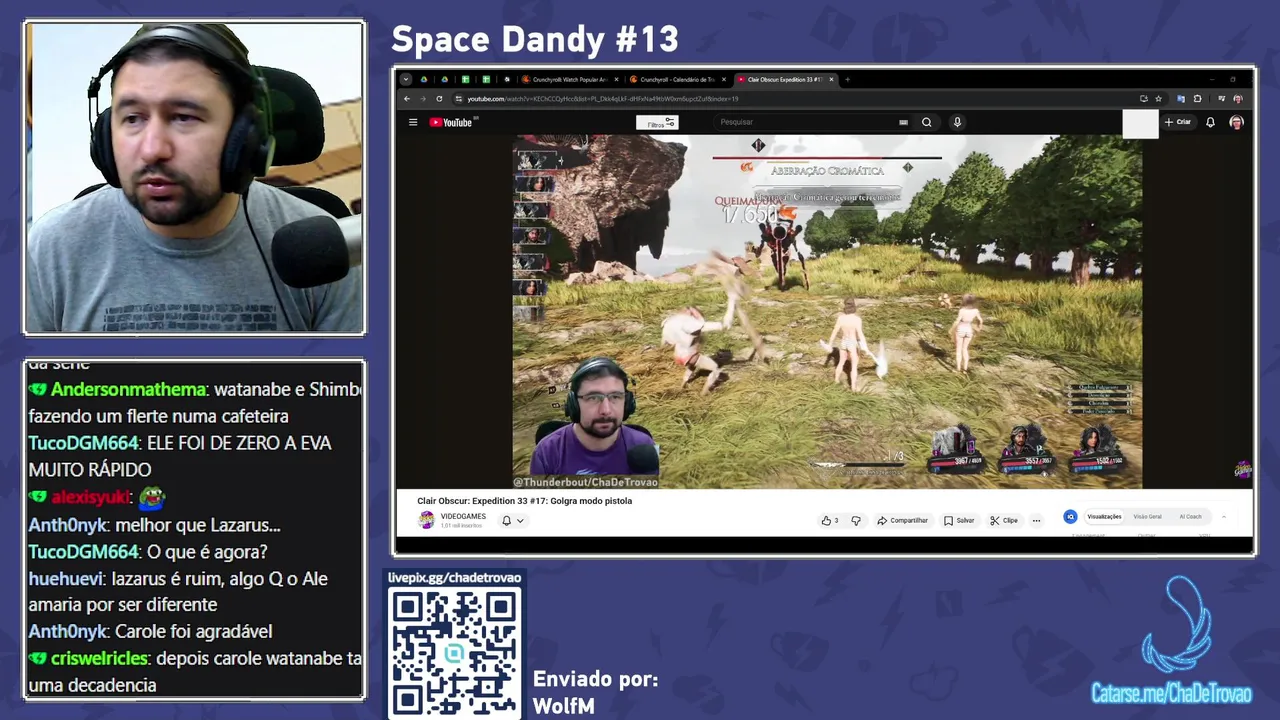Click the blue vidIQ extension icon
This screenshot has height=720, width=1280.
tap(1070, 517)
